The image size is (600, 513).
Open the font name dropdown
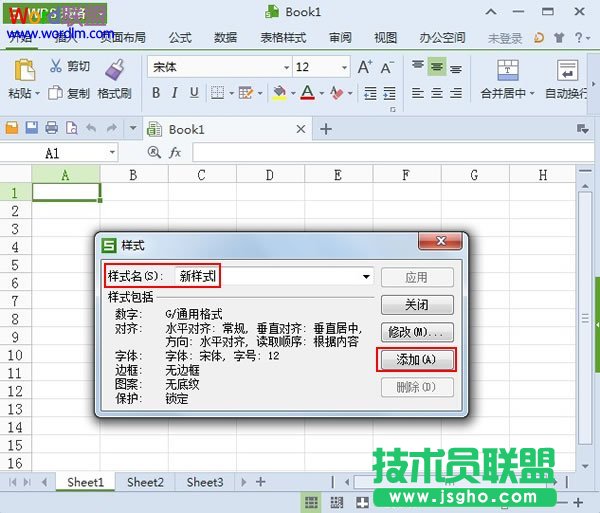click(x=286, y=68)
